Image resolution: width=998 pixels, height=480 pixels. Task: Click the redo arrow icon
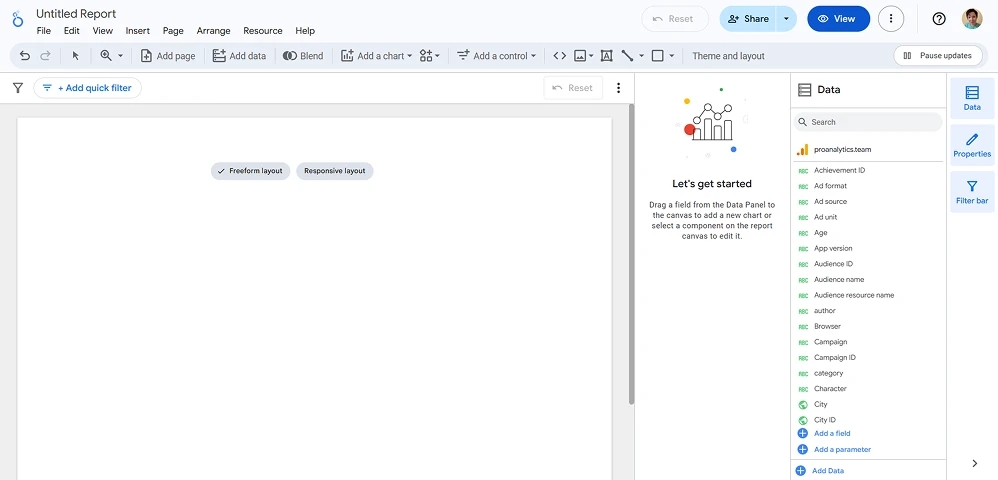[45, 56]
